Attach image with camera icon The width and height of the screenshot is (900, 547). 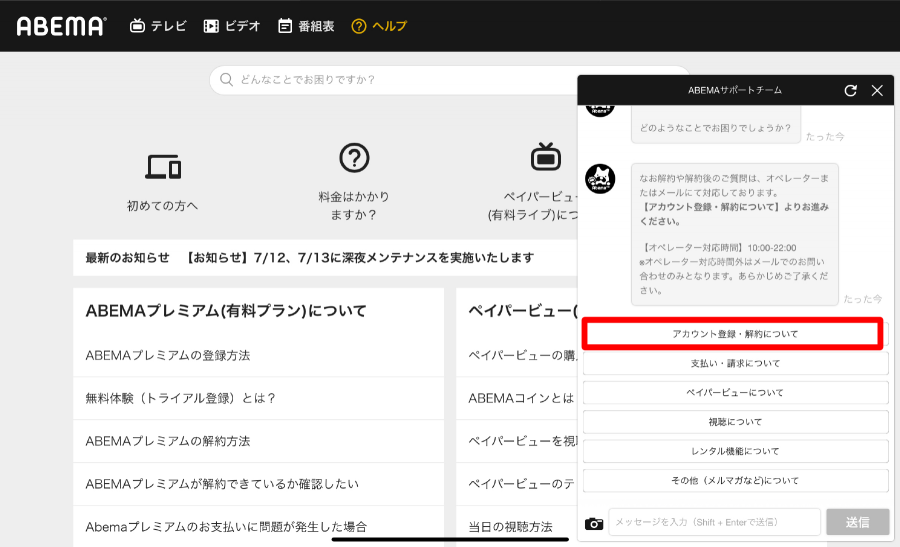point(594,523)
